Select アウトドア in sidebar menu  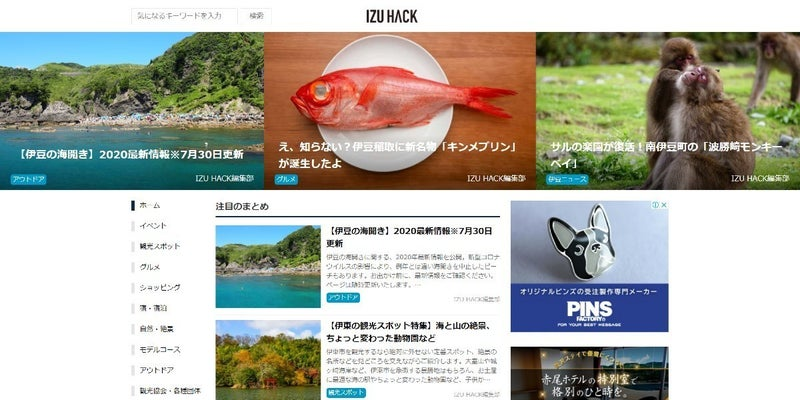[156, 370]
